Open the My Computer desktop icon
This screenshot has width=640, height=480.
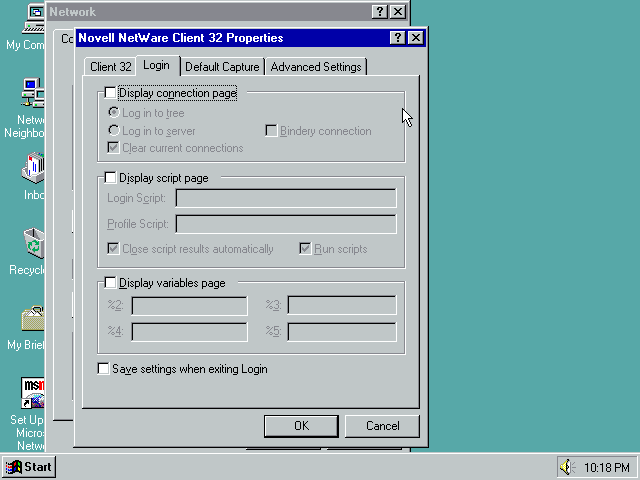point(33,20)
